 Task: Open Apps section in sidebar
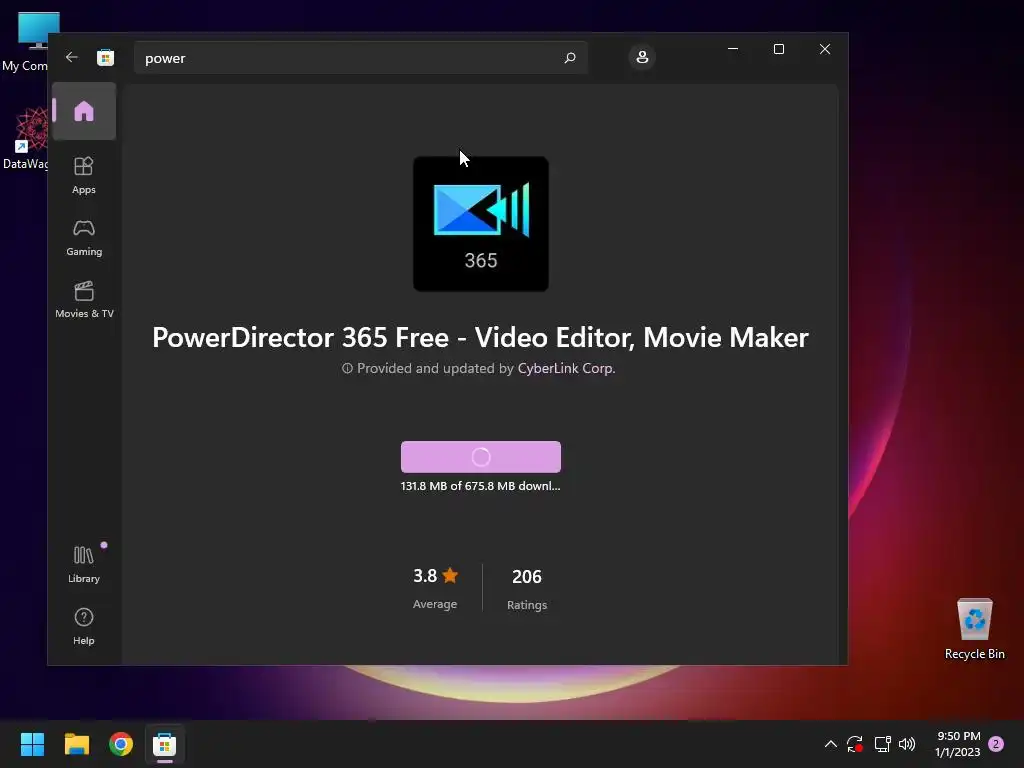tap(84, 175)
